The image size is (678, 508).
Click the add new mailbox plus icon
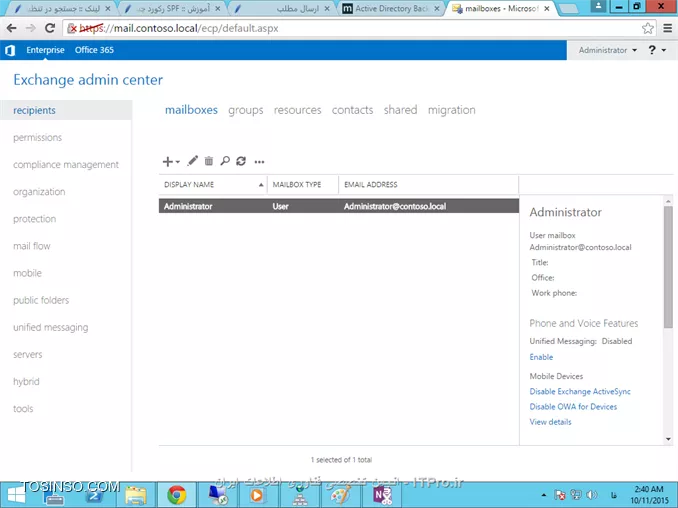167,162
